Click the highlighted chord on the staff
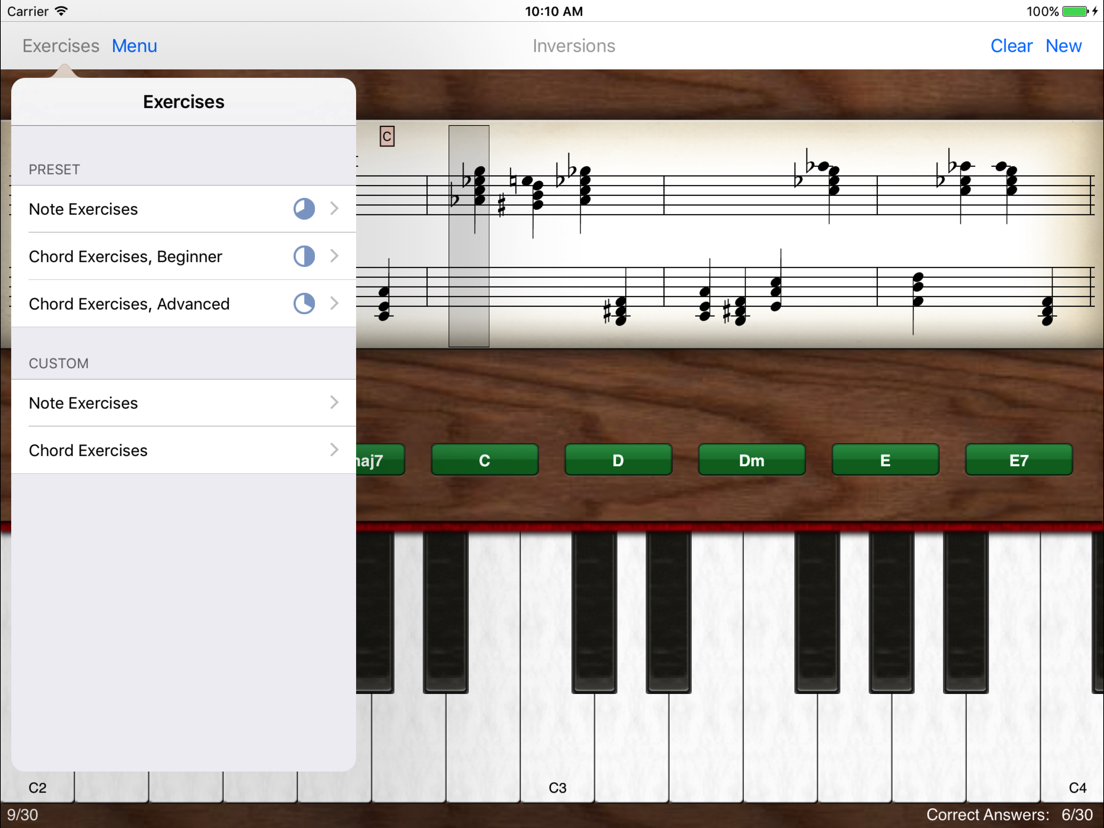This screenshot has height=828, width=1104. tap(469, 236)
